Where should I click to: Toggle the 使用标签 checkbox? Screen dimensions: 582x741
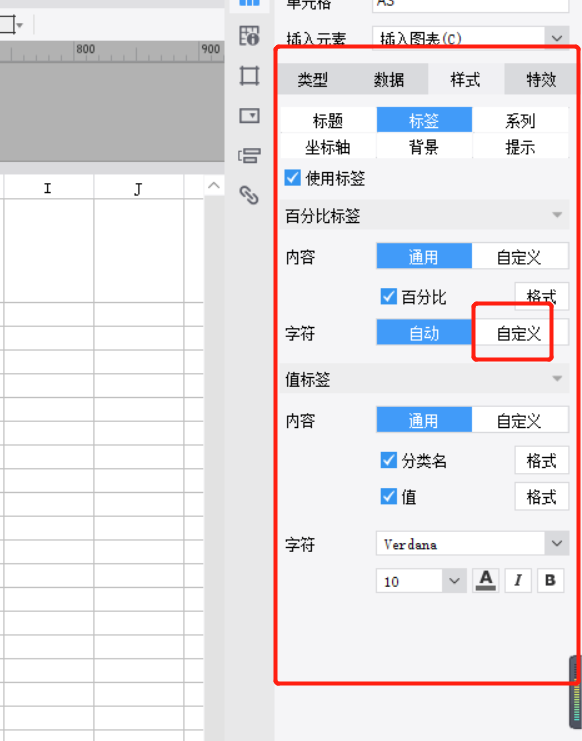[x=292, y=178]
